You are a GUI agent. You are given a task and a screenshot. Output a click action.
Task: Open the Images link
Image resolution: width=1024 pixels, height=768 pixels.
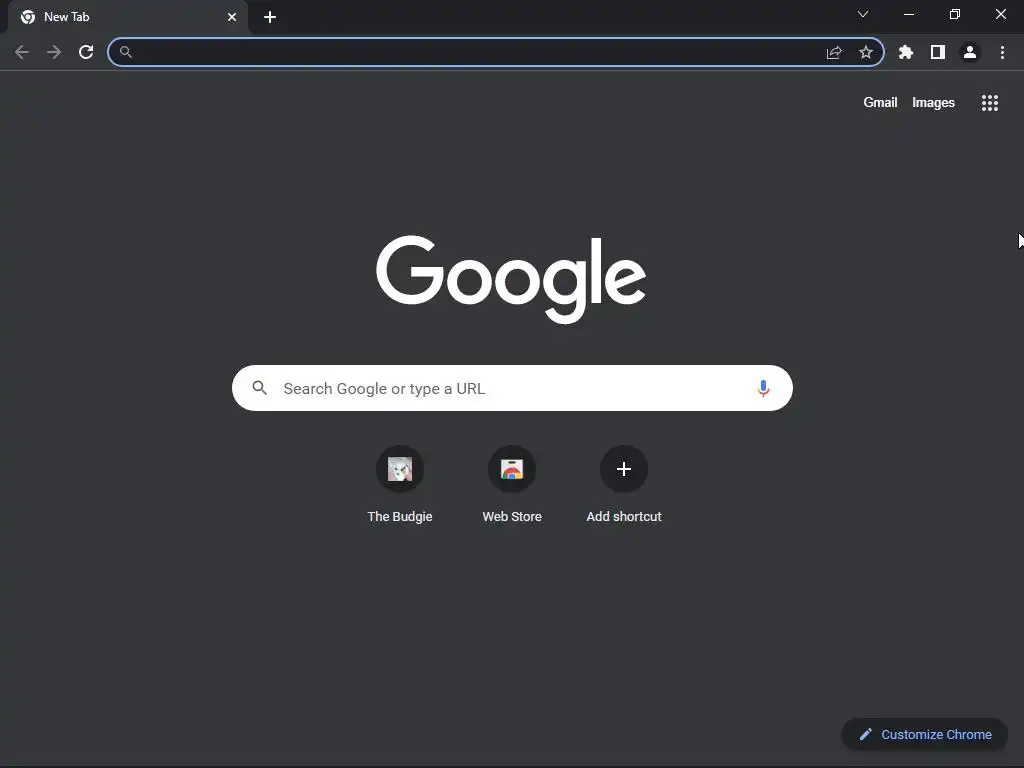tap(933, 103)
